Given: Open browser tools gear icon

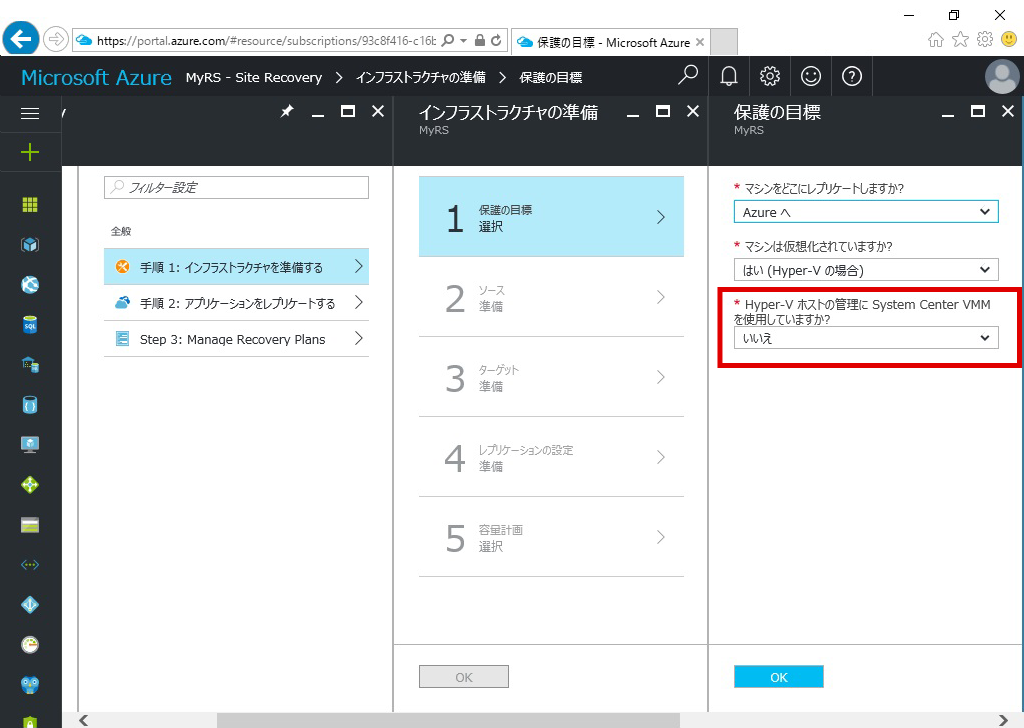Looking at the screenshot, I should point(985,39).
